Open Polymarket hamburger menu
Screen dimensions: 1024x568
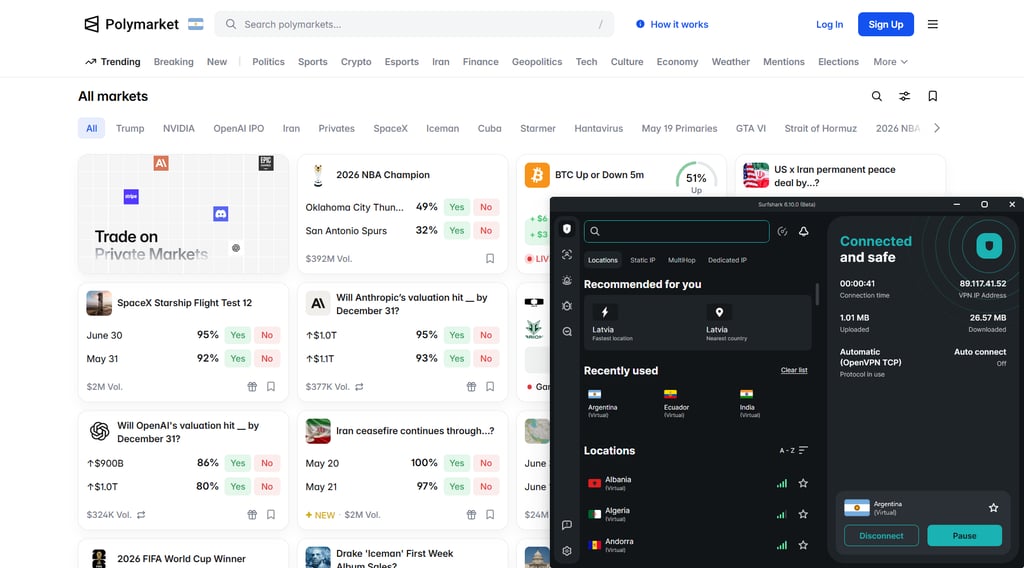pos(933,24)
